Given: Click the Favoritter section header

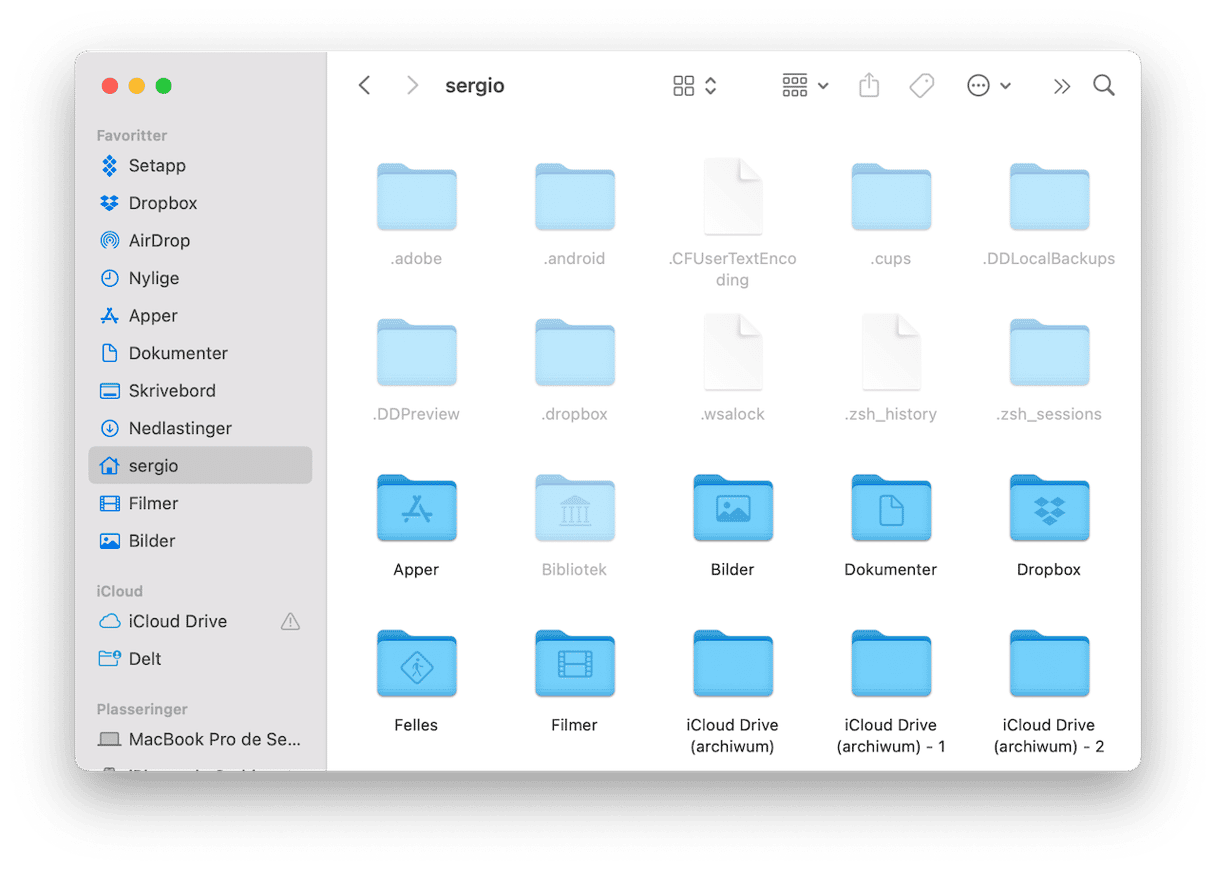Looking at the screenshot, I should tap(132, 135).
